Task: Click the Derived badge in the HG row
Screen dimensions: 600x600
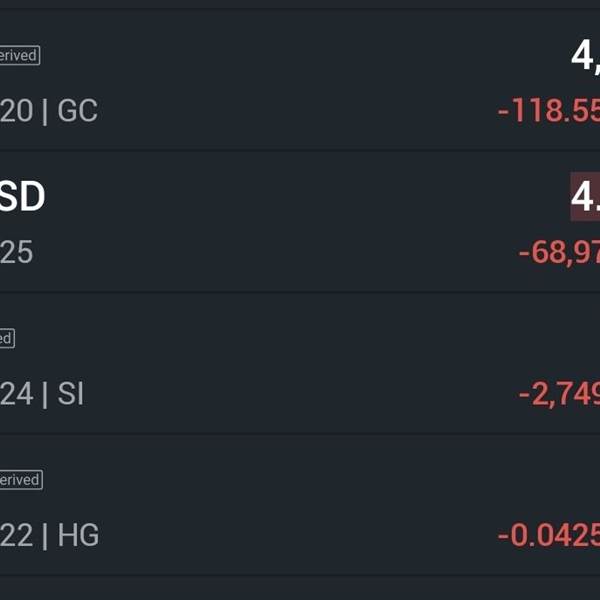Action: point(20,480)
